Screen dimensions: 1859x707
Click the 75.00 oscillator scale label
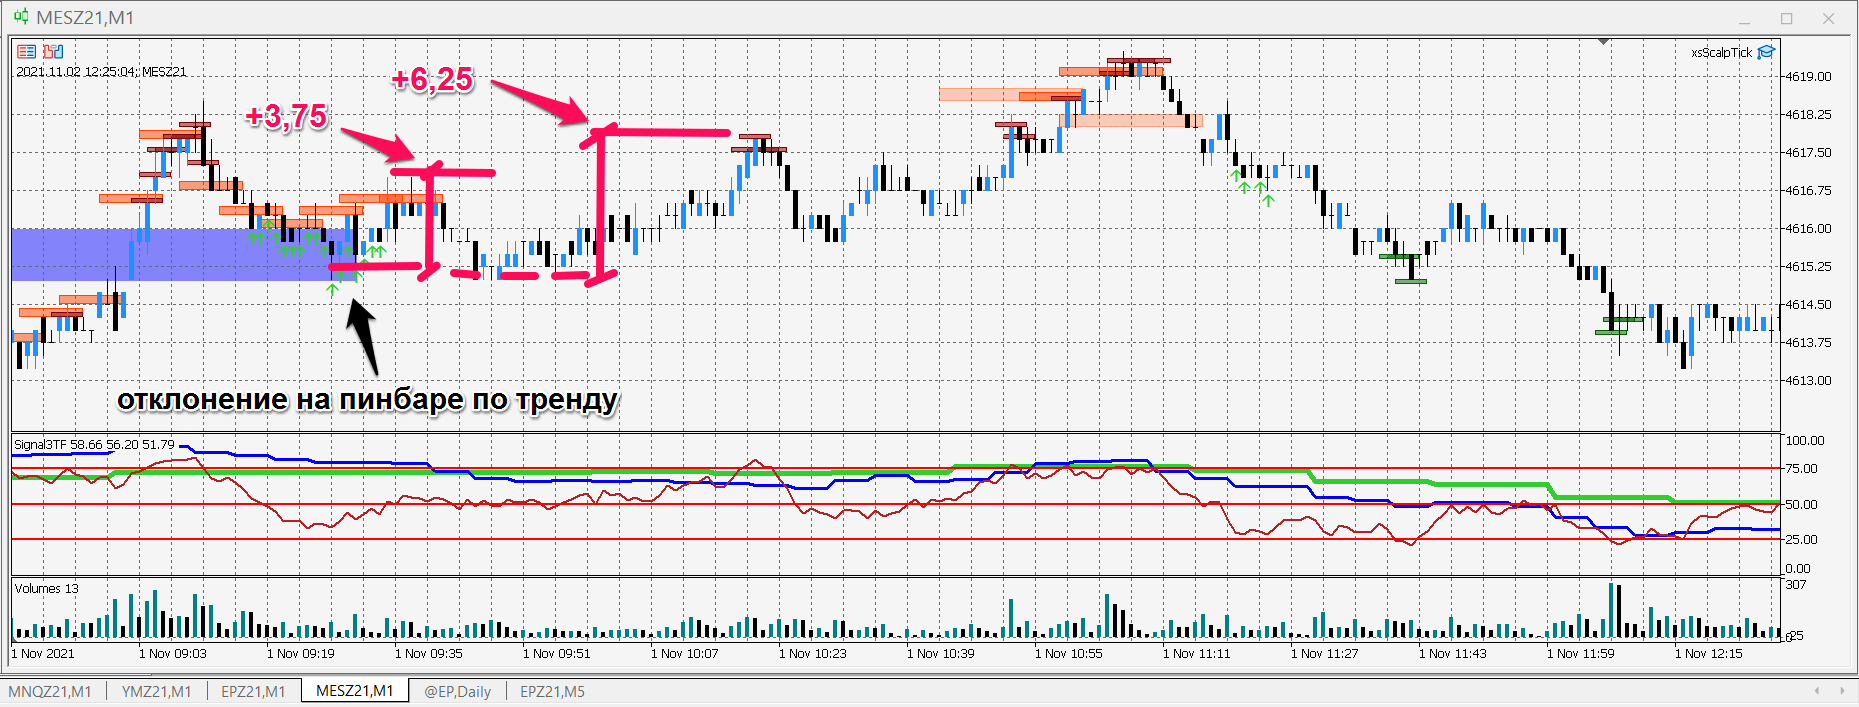coord(1802,468)
